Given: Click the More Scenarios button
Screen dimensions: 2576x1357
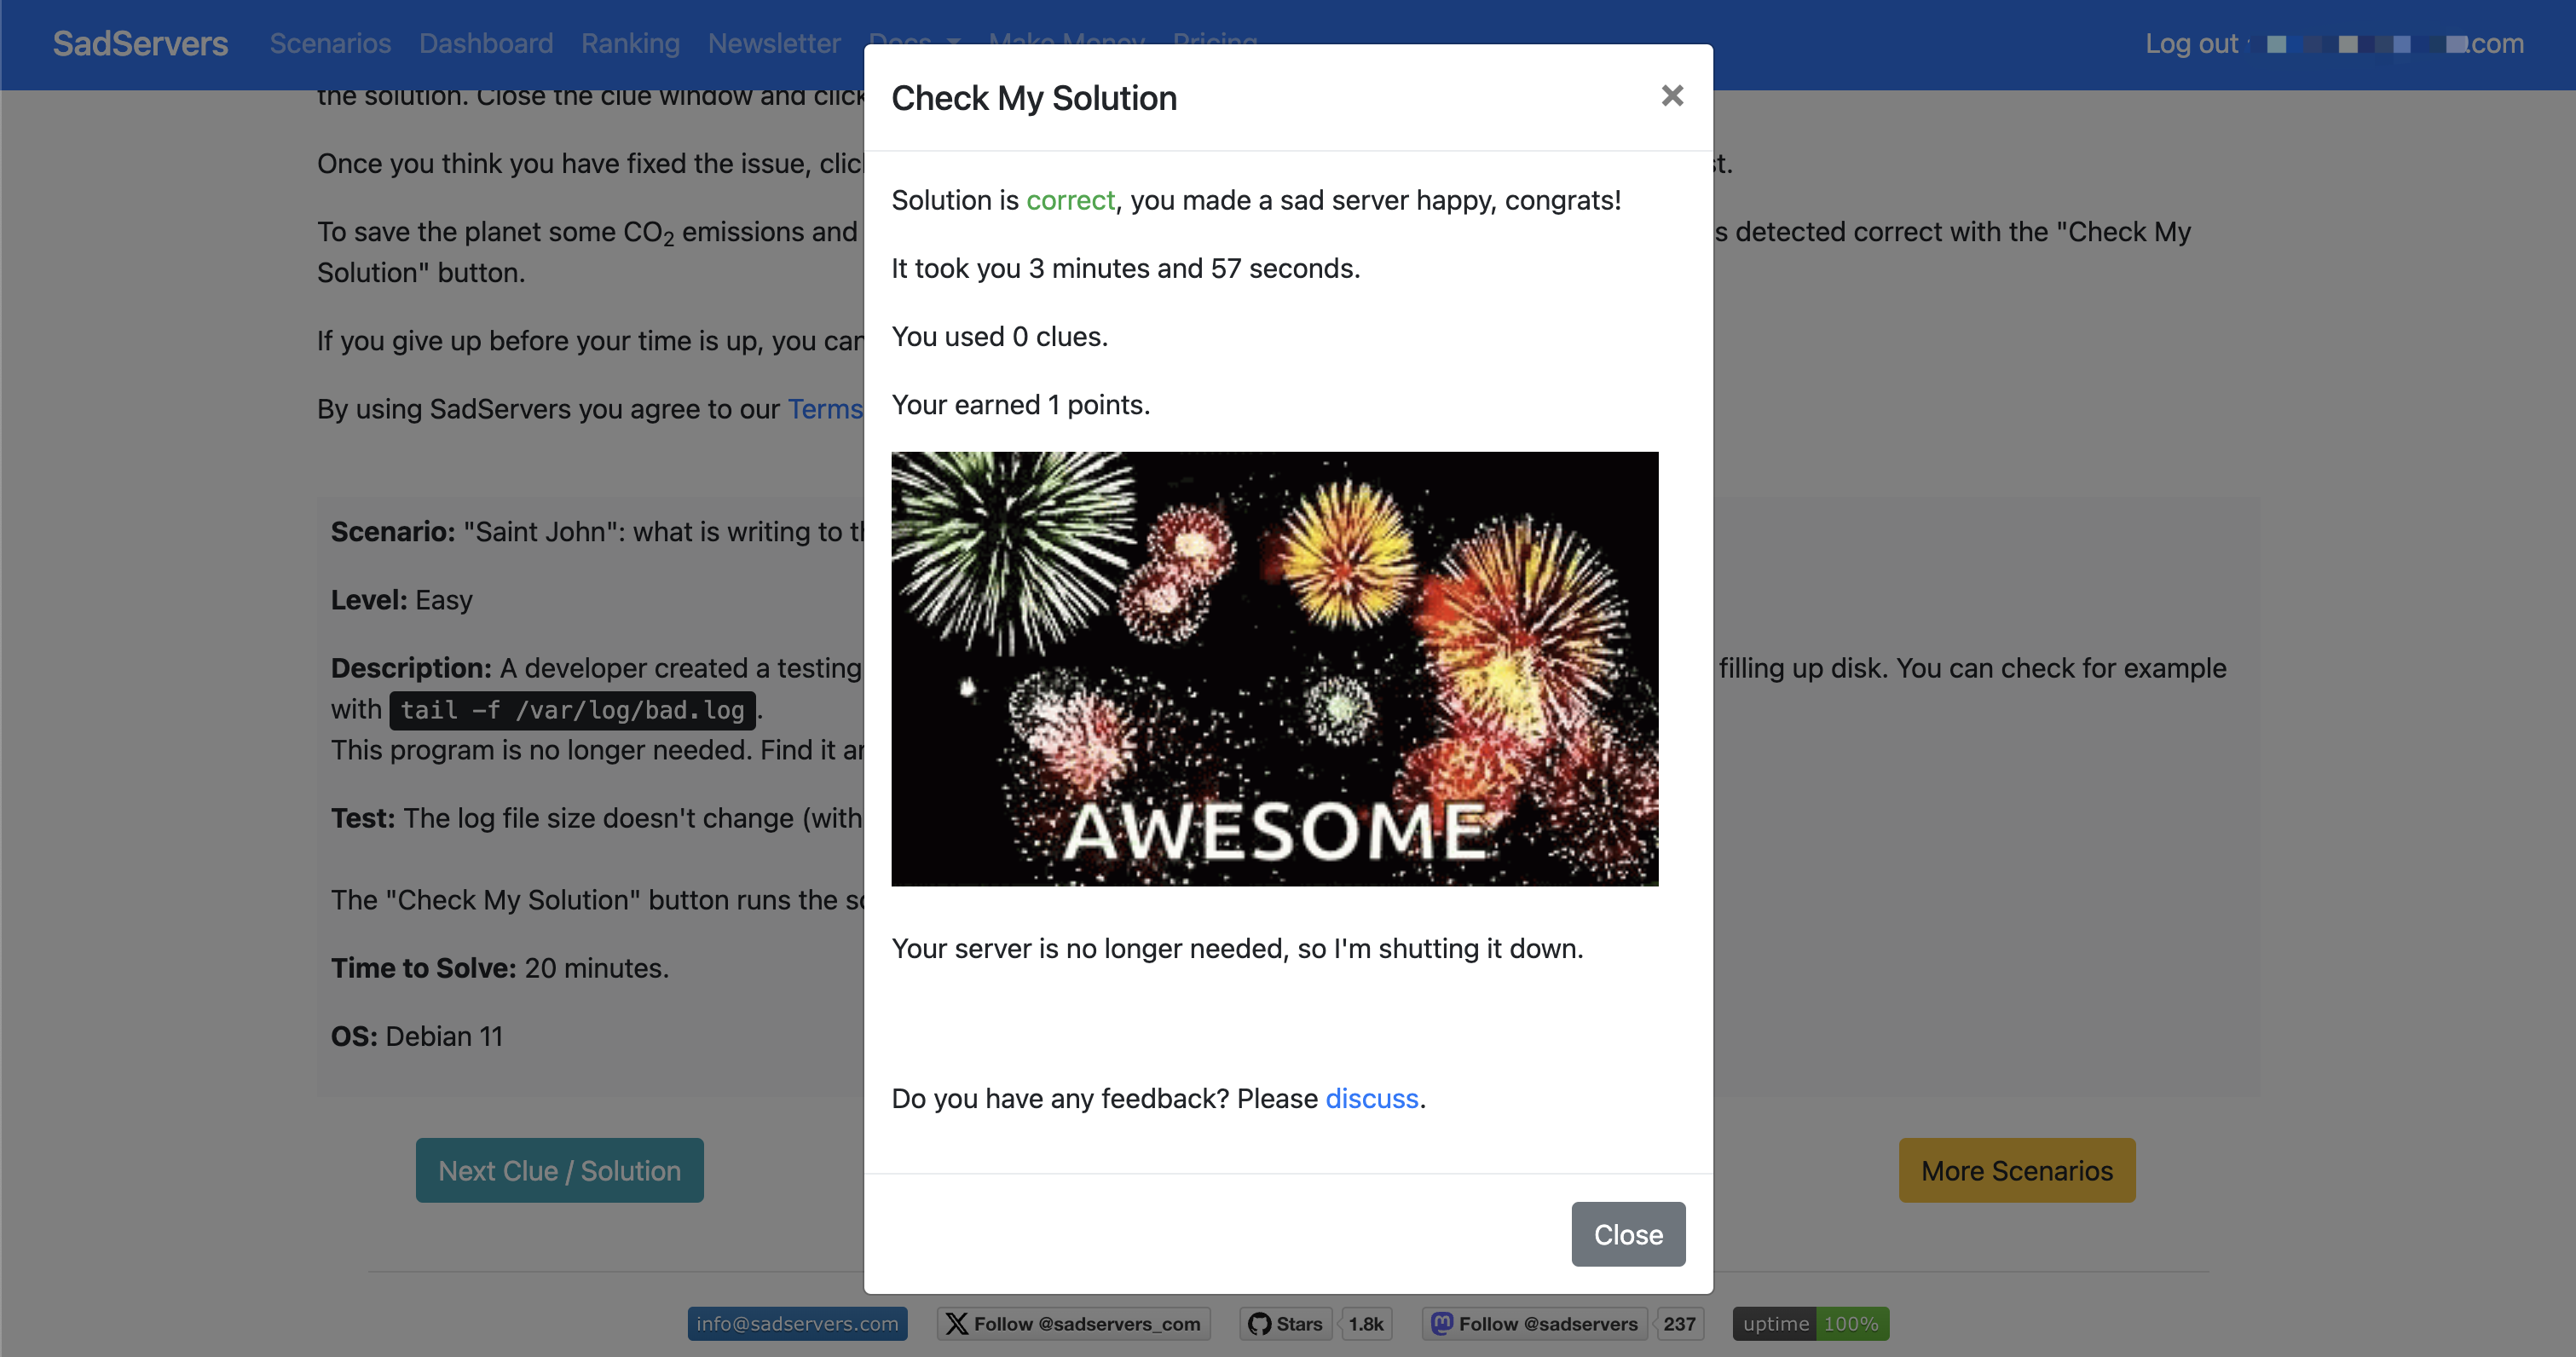Looking at the screenshot, I should coord(2017,1170).
